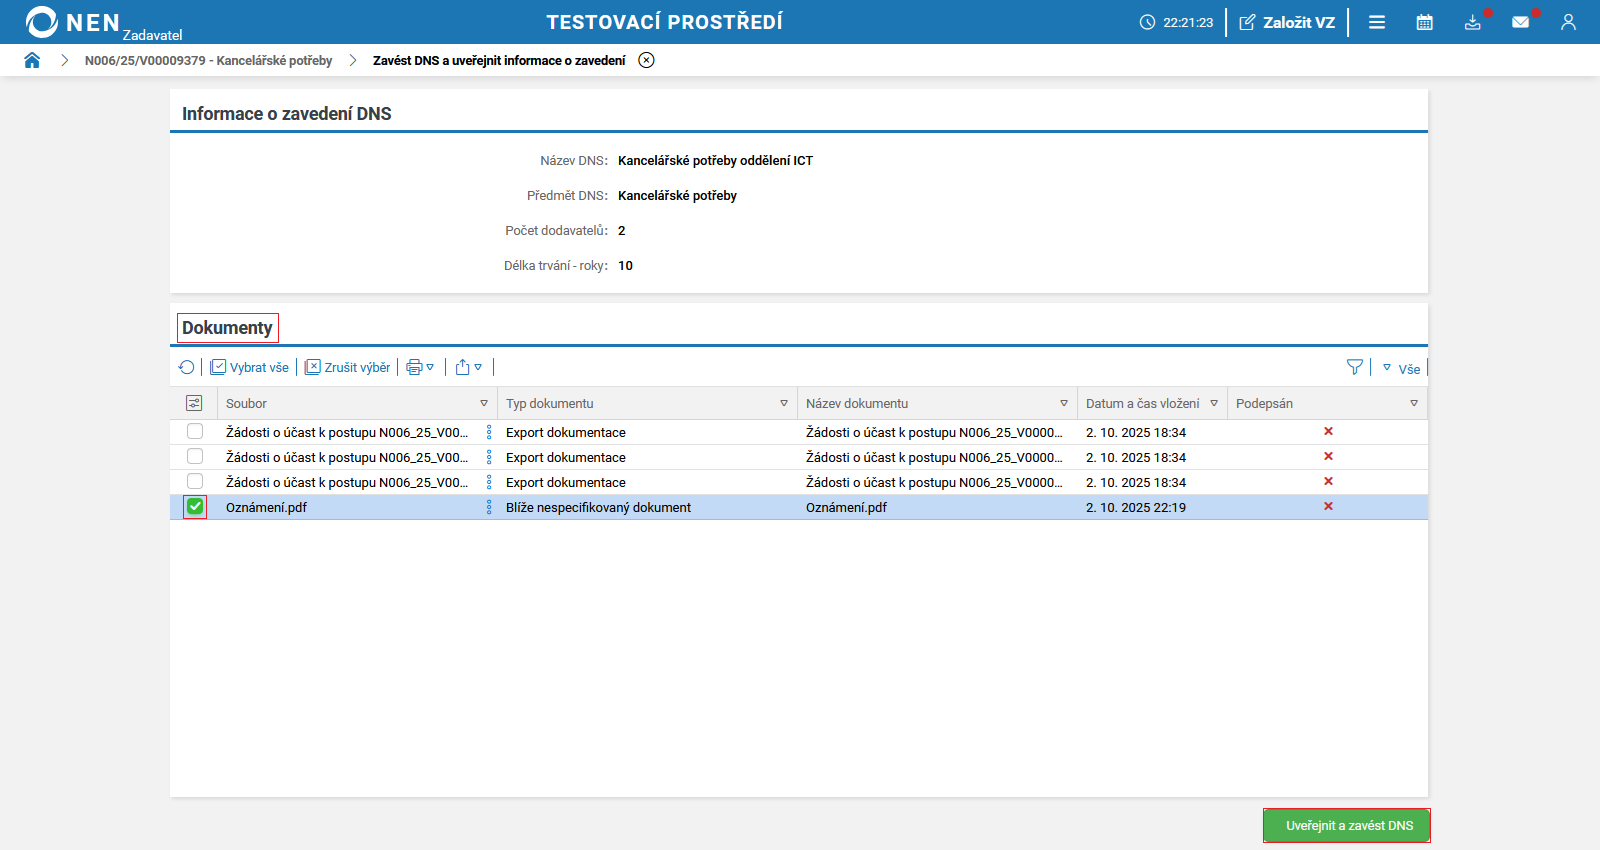This screenshot has width=1600, height=850.
Task: Click the filter funnel icon
Action: point(1354,367)
